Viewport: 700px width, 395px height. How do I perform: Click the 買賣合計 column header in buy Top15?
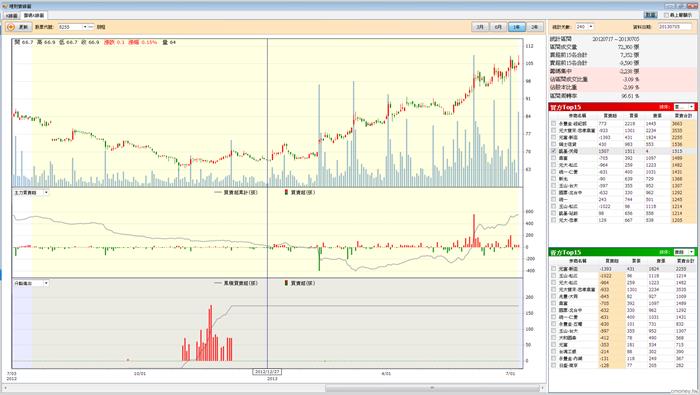683,116
